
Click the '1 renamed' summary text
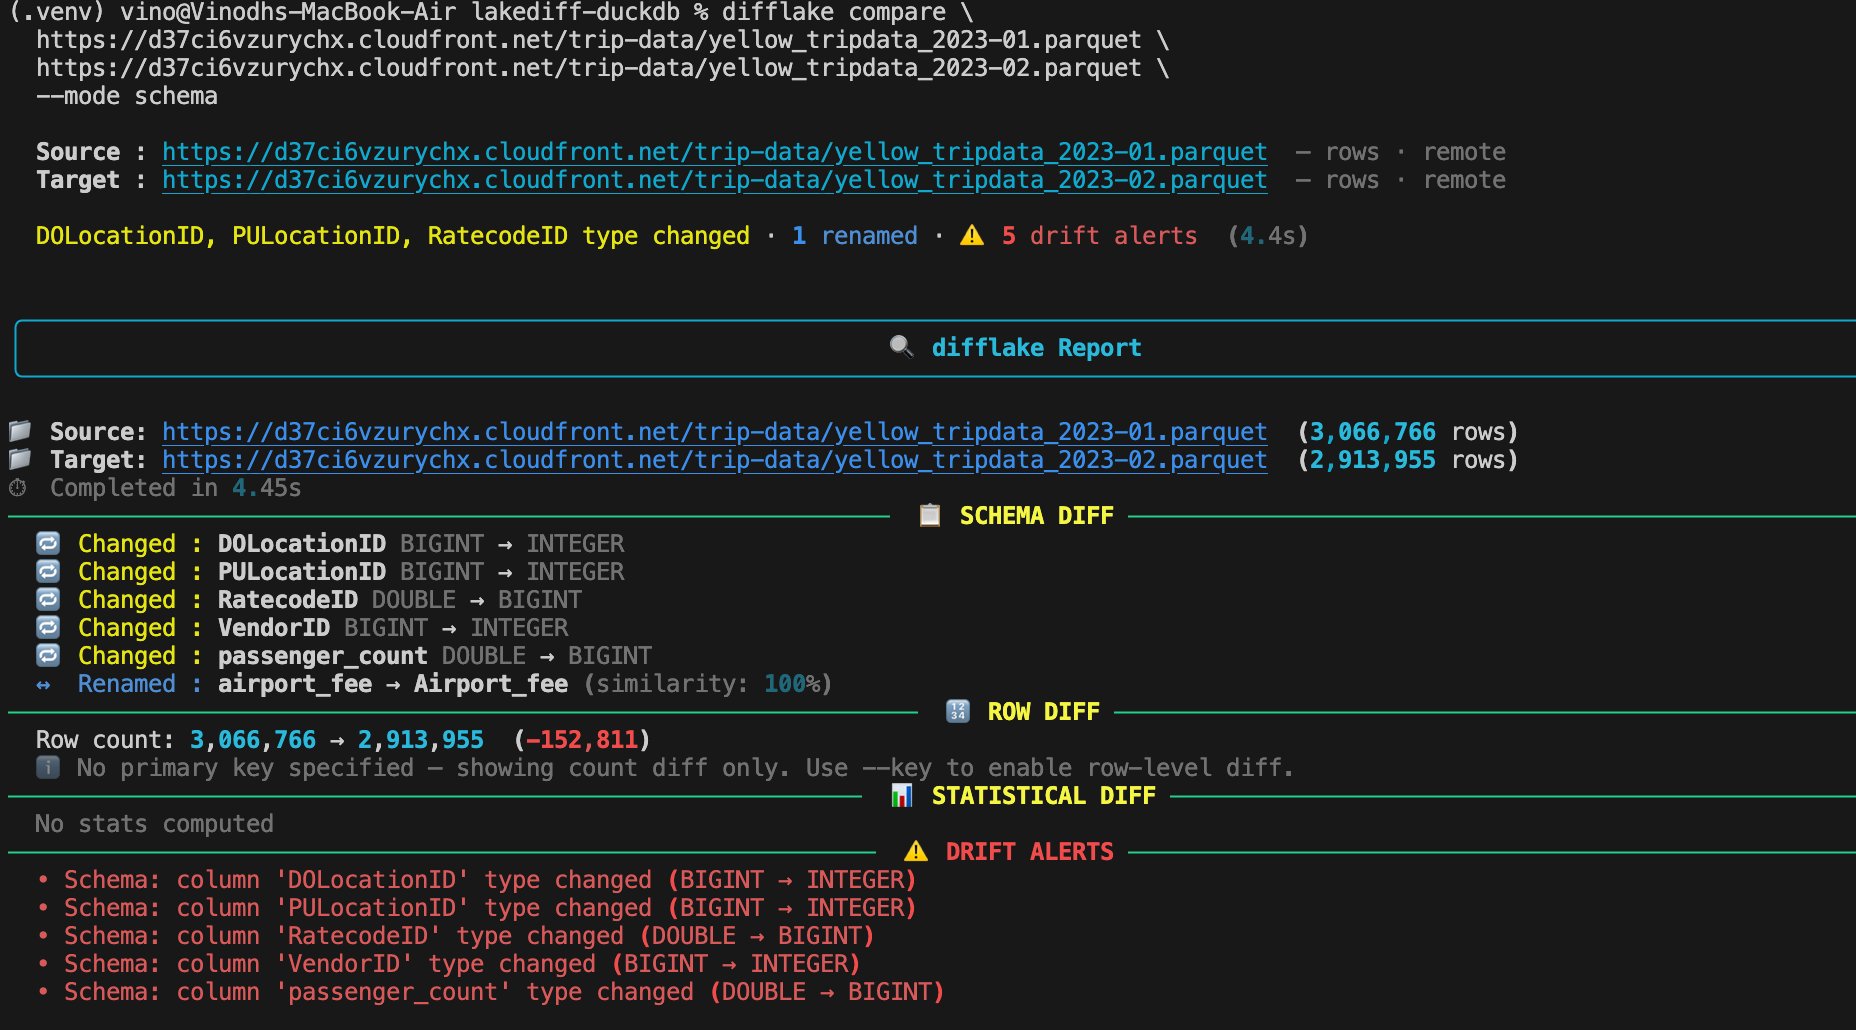pos(854,236)
